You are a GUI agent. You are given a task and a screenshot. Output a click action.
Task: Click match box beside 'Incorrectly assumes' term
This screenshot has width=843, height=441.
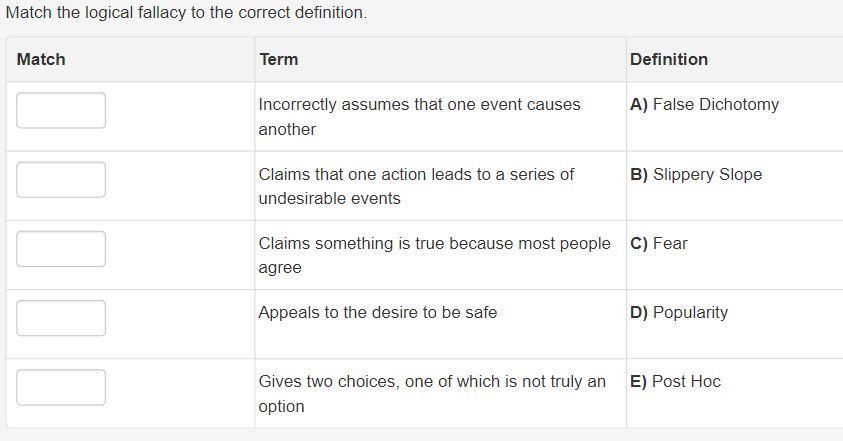(61, 111)
